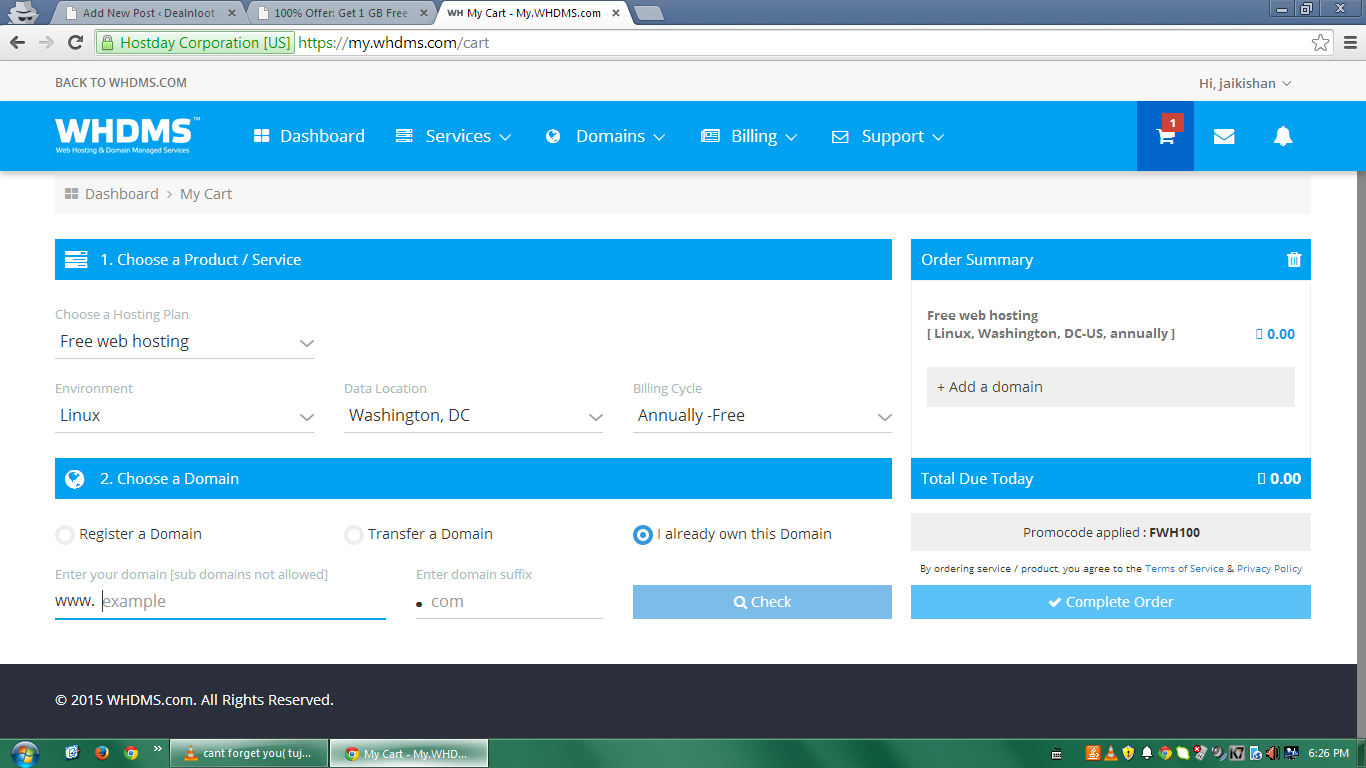Open the shopping cart icon with badge
Image resolution: width=1366 pixels, height=768 pixels.
1165,136
